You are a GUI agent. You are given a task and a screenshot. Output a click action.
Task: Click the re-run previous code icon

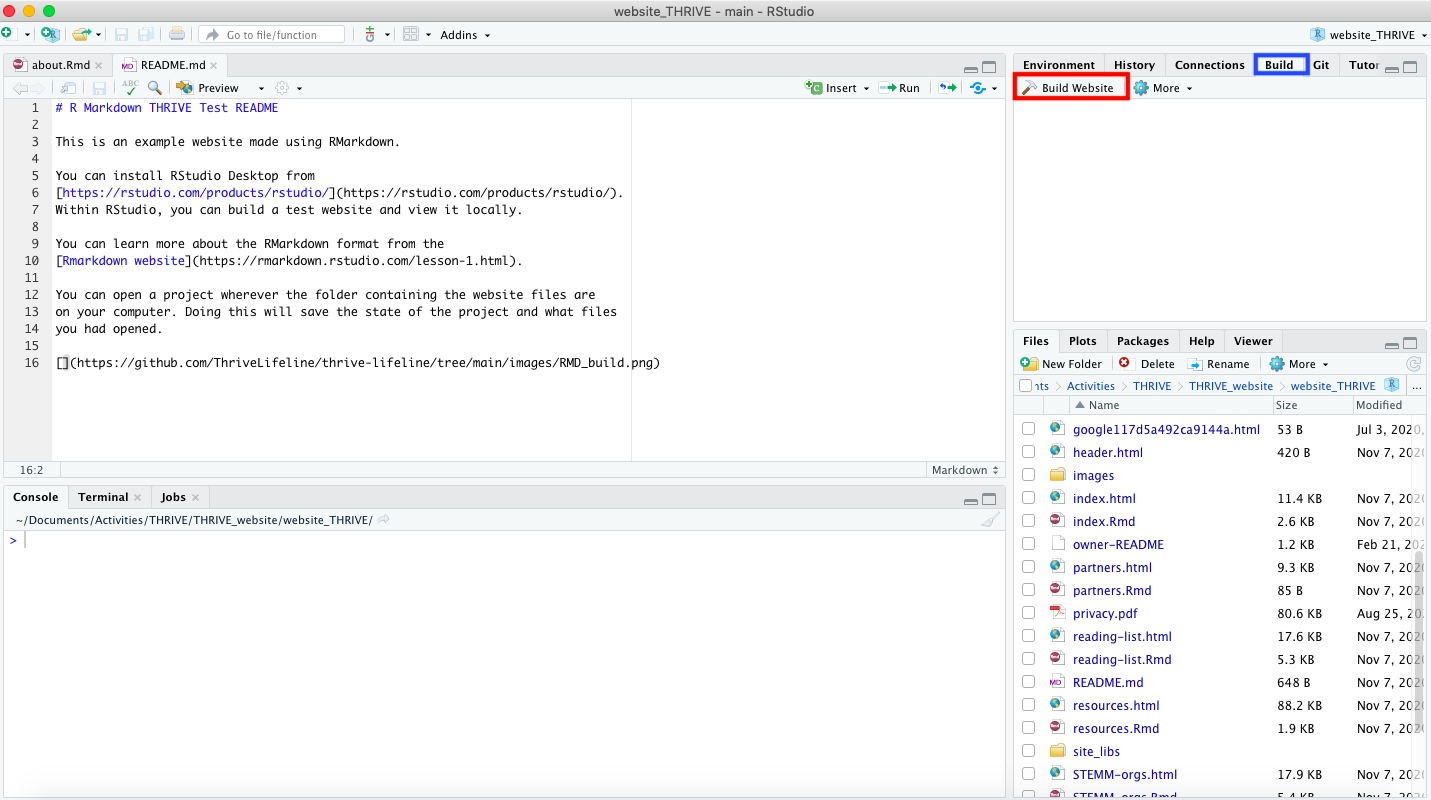coord(947,88)
